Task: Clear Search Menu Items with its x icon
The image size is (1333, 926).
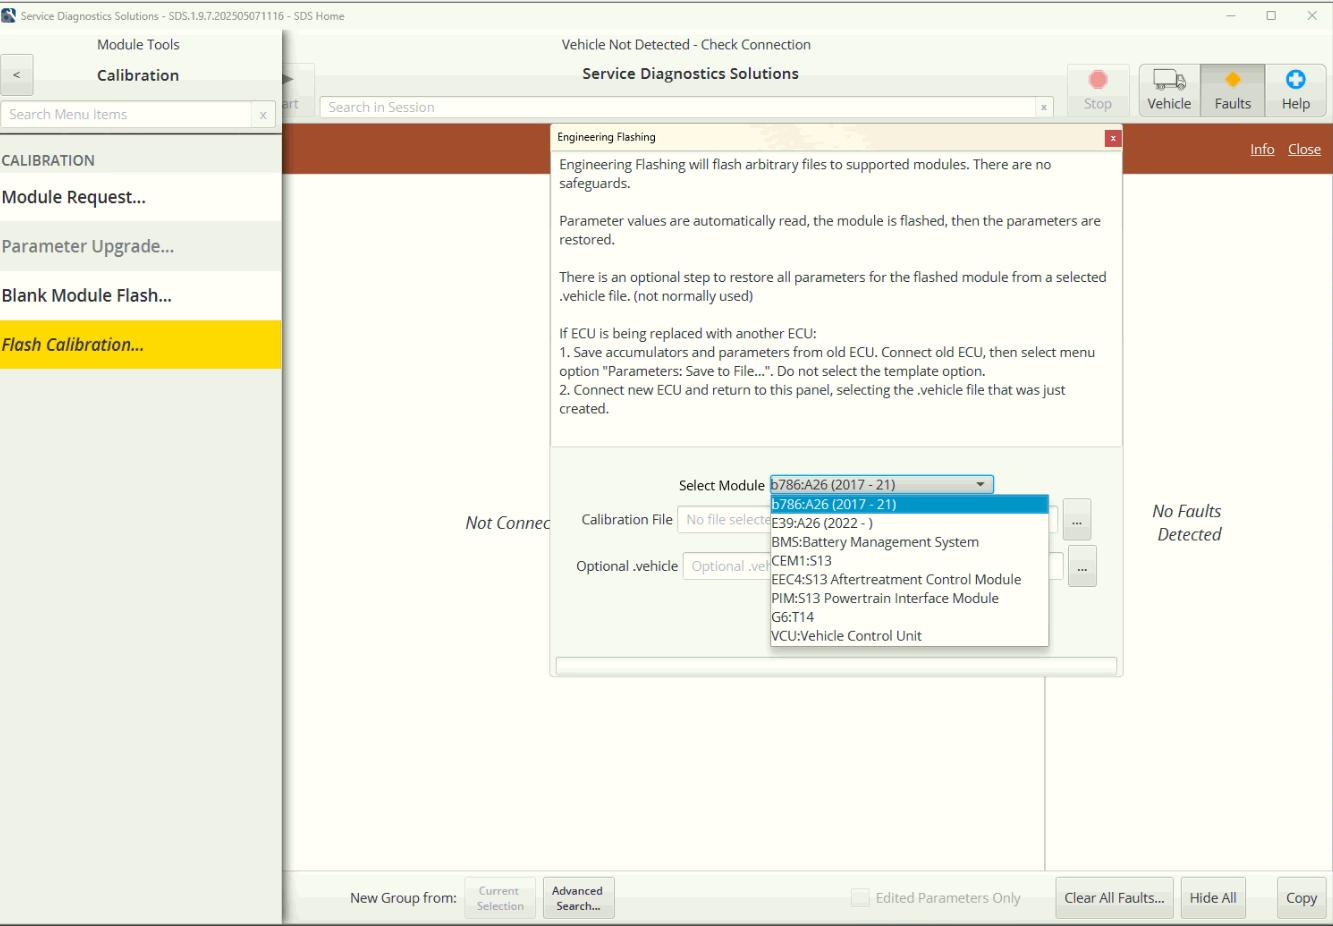Action: click(263, 114)
